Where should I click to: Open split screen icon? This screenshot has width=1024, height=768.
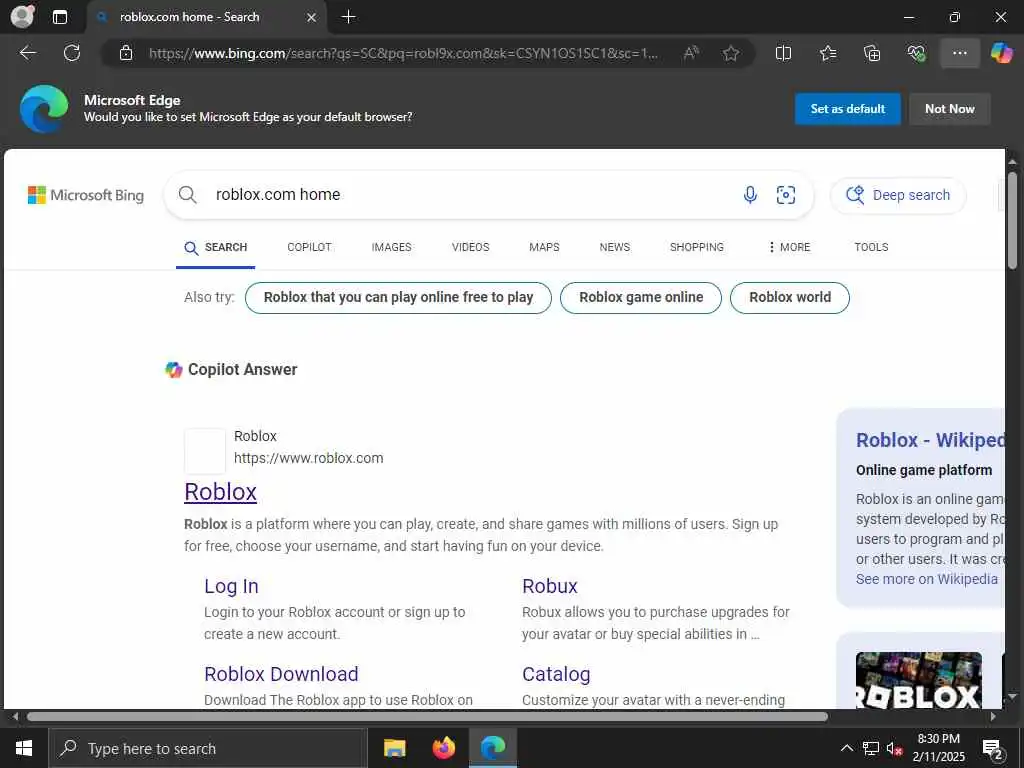[783, 53]
